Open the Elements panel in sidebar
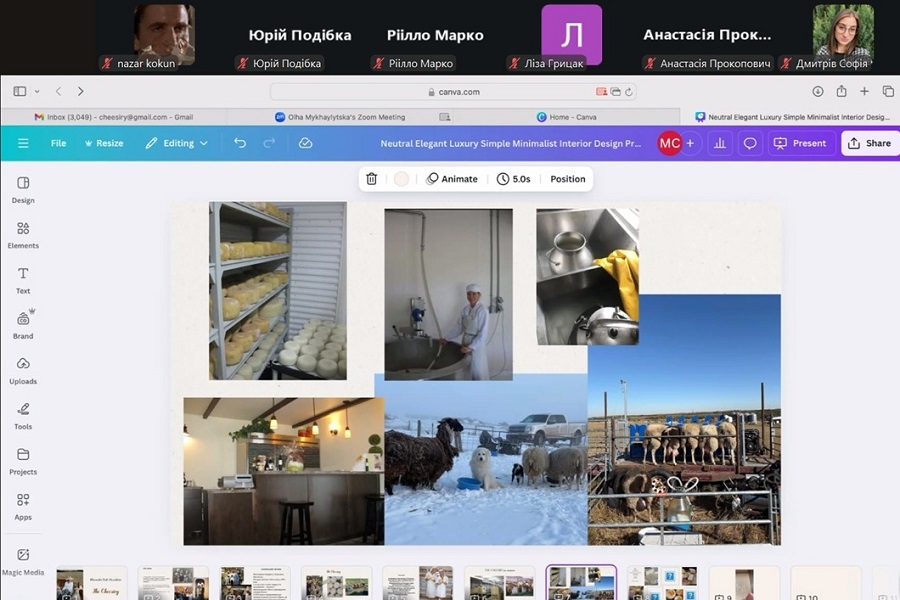900x600 pixels. [23, 234]
